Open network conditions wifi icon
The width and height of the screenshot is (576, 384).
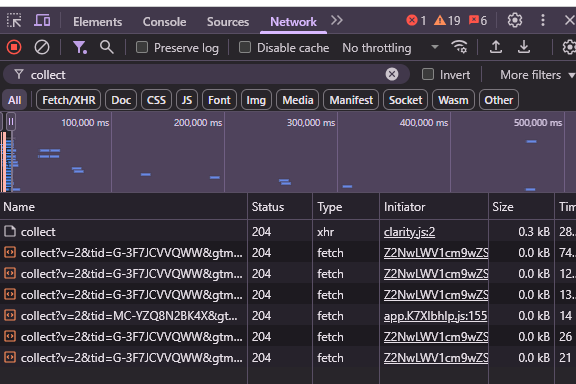[459, 47]
